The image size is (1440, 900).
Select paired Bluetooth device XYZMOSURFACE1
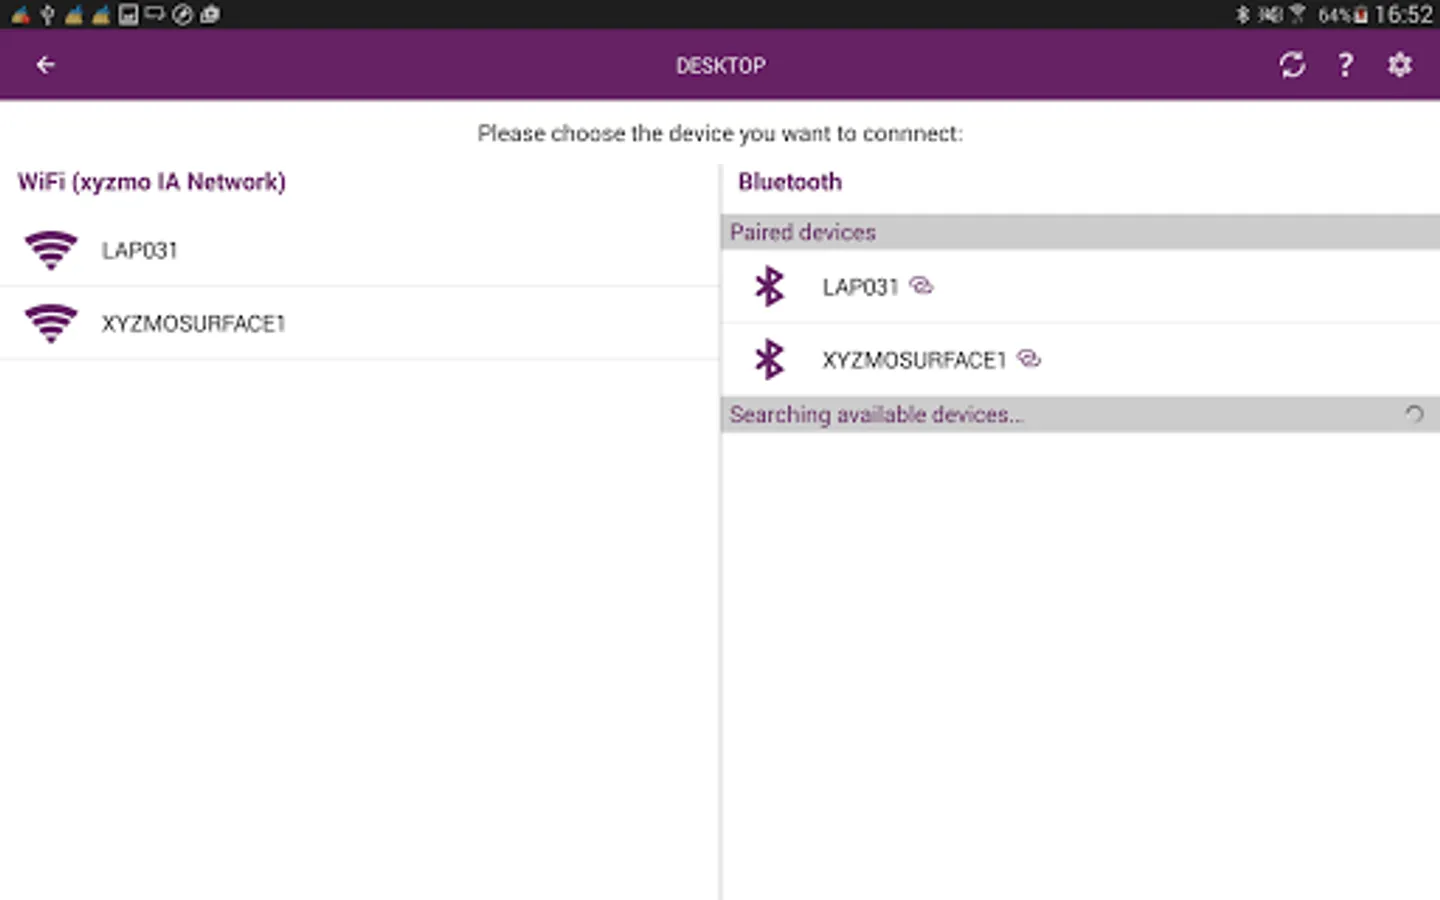[913, 360]
